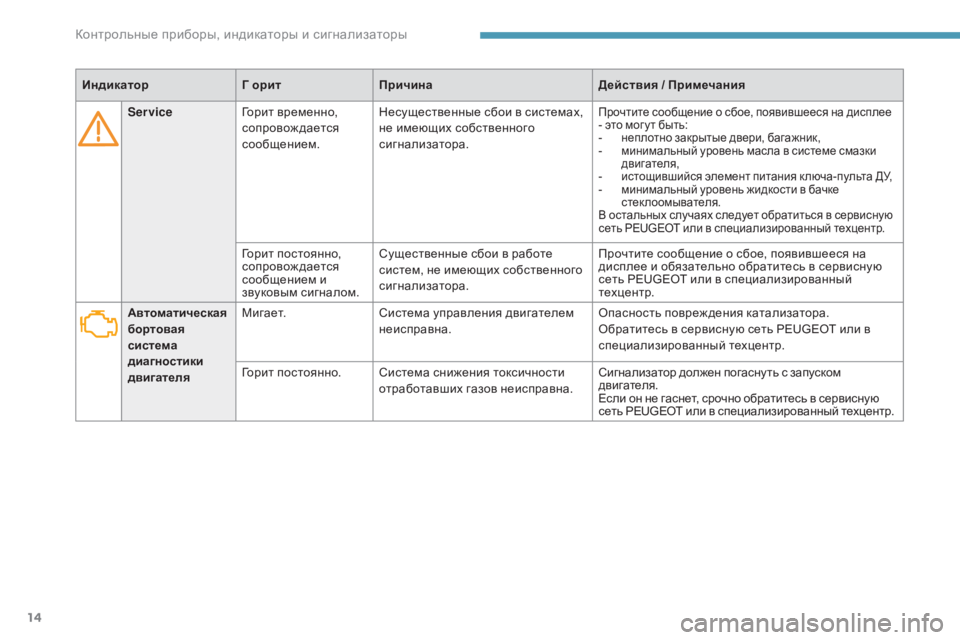
Task: Click the line 'минимальный уровень жидкости в бачке'
Action: [730, 189]
